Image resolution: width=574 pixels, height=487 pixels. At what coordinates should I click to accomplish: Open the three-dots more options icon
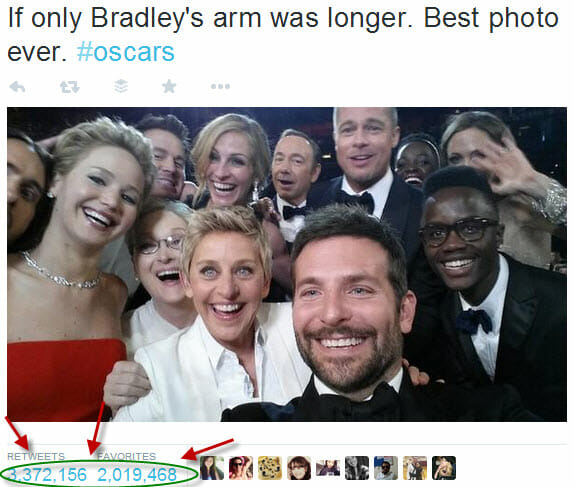tap(220, 87)
